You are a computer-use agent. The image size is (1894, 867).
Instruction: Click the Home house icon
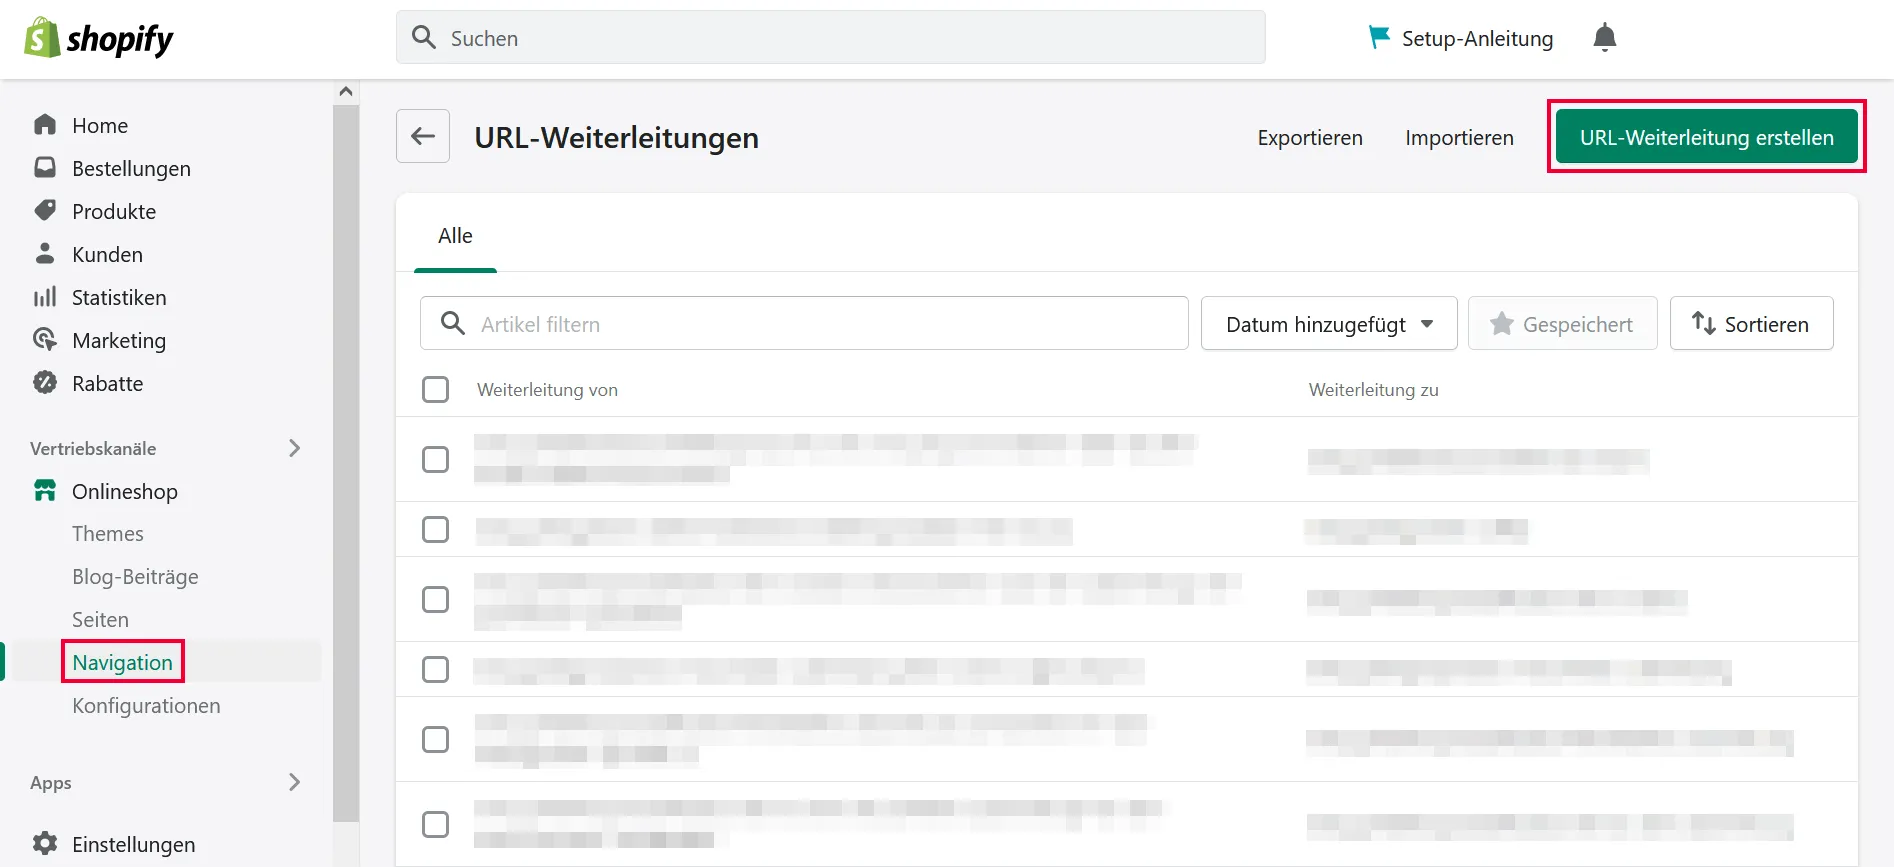[45, 125]
